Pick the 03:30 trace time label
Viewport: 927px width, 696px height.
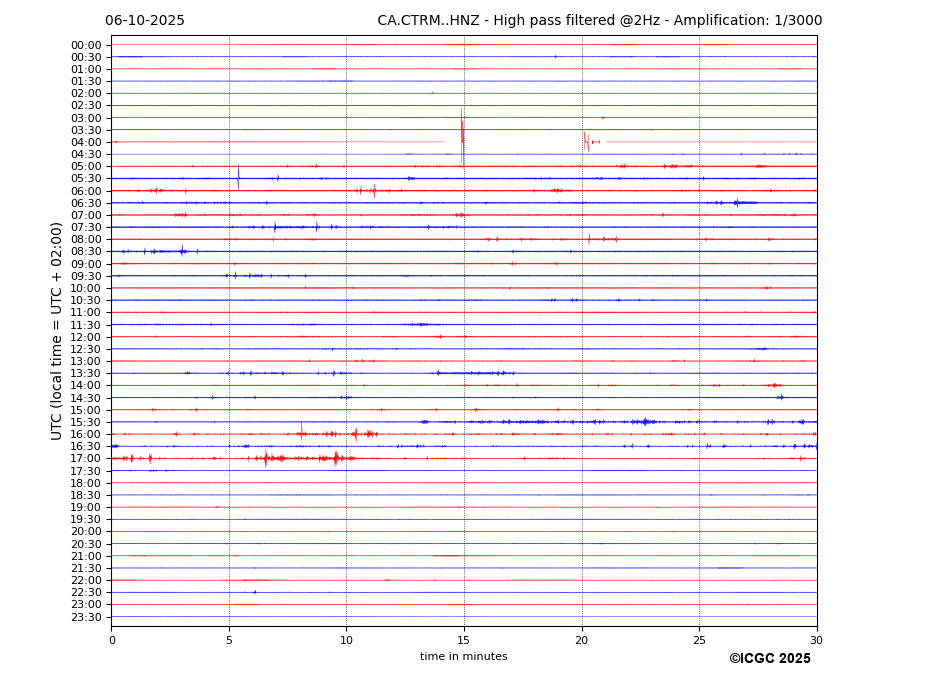pyautogui.click(x=85, y=130)
